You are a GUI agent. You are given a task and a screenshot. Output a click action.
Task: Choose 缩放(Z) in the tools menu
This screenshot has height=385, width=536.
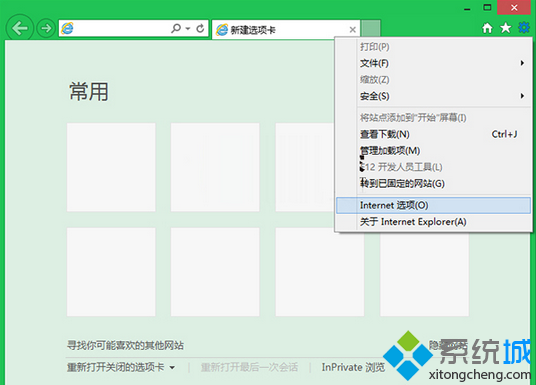click(x=433, y=79)
